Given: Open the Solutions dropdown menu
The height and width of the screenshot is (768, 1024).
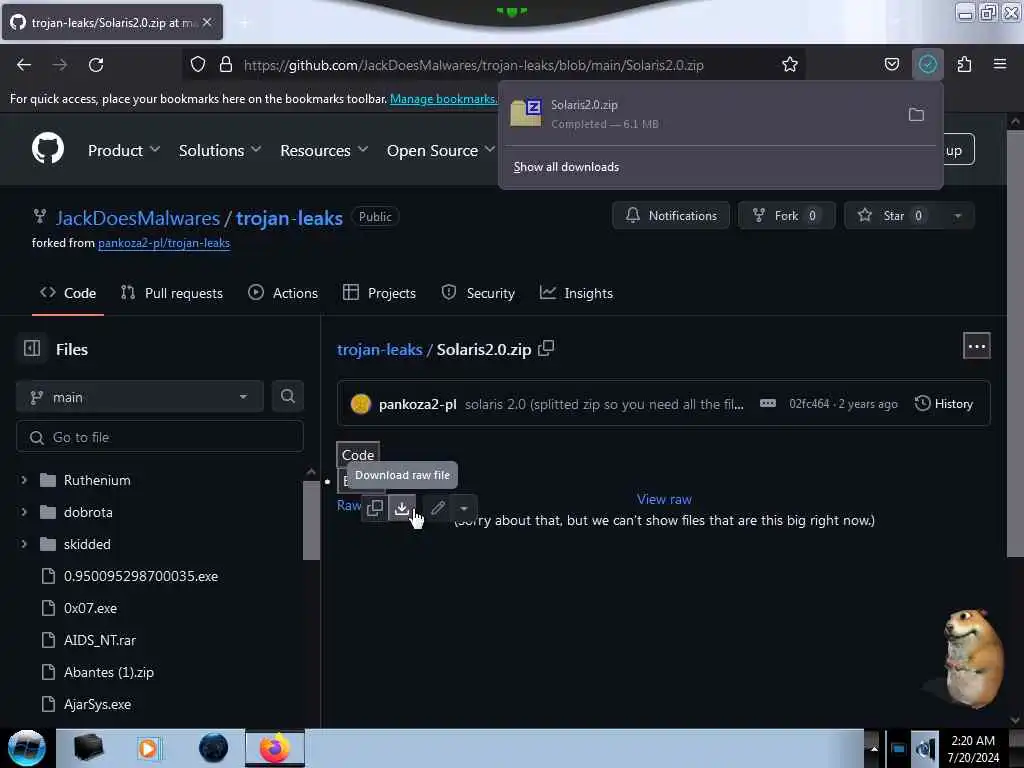Looking at the screenshot, I should point(220,150).
